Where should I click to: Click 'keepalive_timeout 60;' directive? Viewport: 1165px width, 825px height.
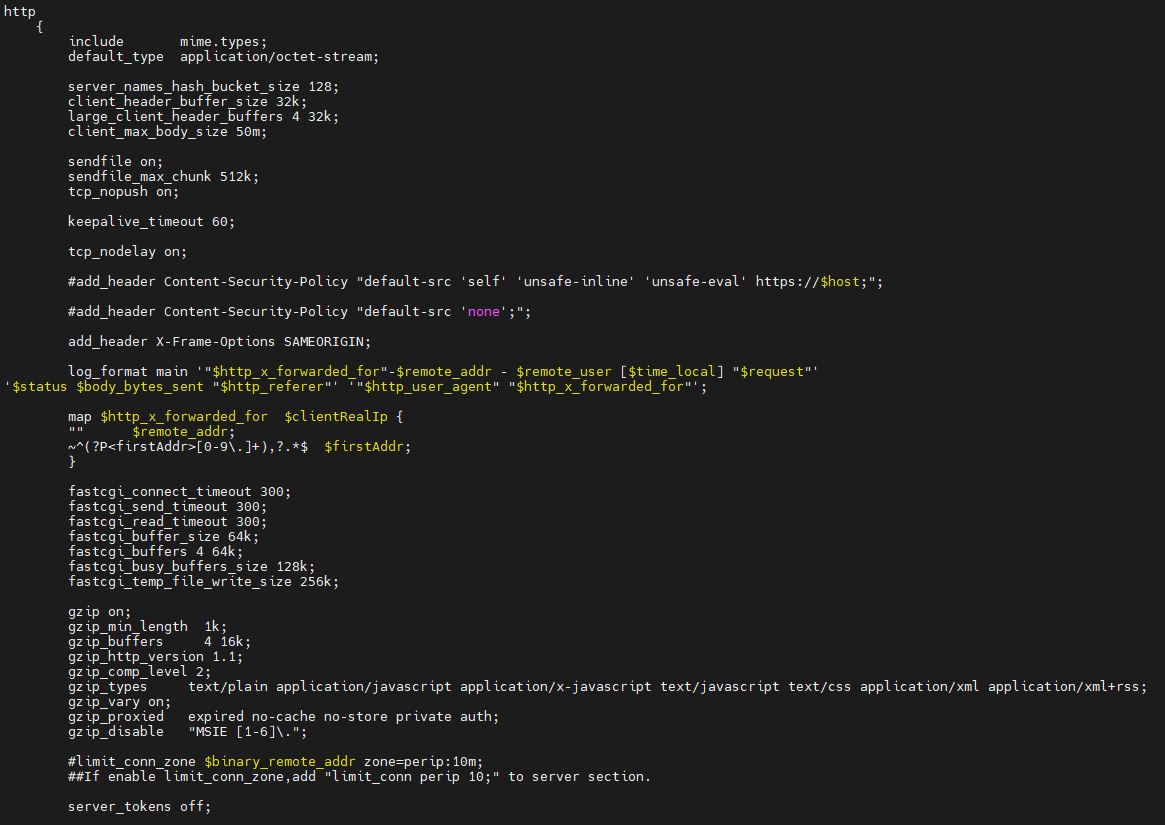tap(152, 221)
